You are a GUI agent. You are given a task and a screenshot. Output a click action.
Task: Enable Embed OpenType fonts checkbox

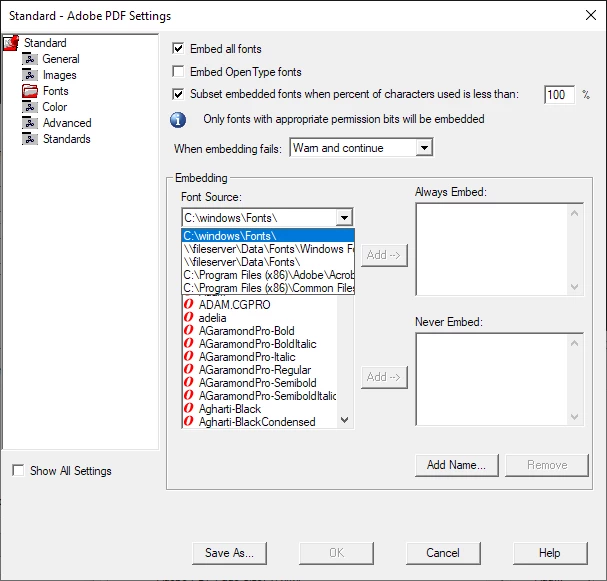tap(178, 72)
